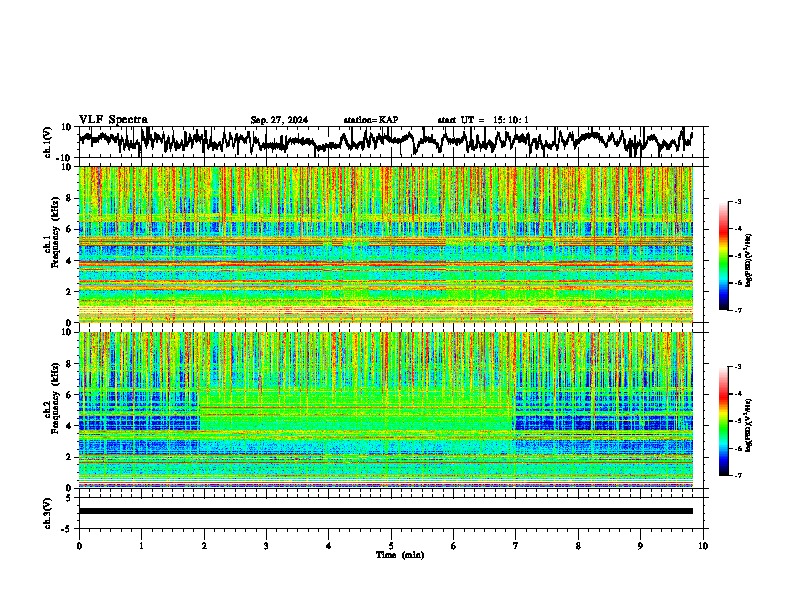Click the "Time (min)" x-axis label
Image resolution: width=792 pixels, height=612 pixels.
coord(400,555)
